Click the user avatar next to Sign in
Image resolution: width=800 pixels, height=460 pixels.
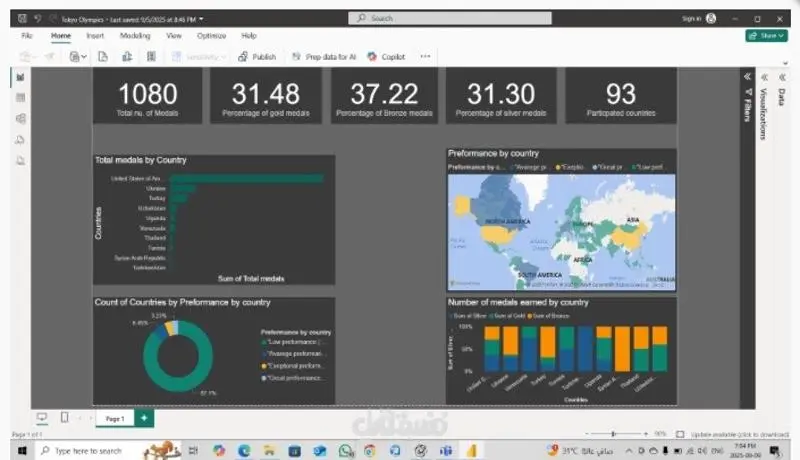click(711, 18)
